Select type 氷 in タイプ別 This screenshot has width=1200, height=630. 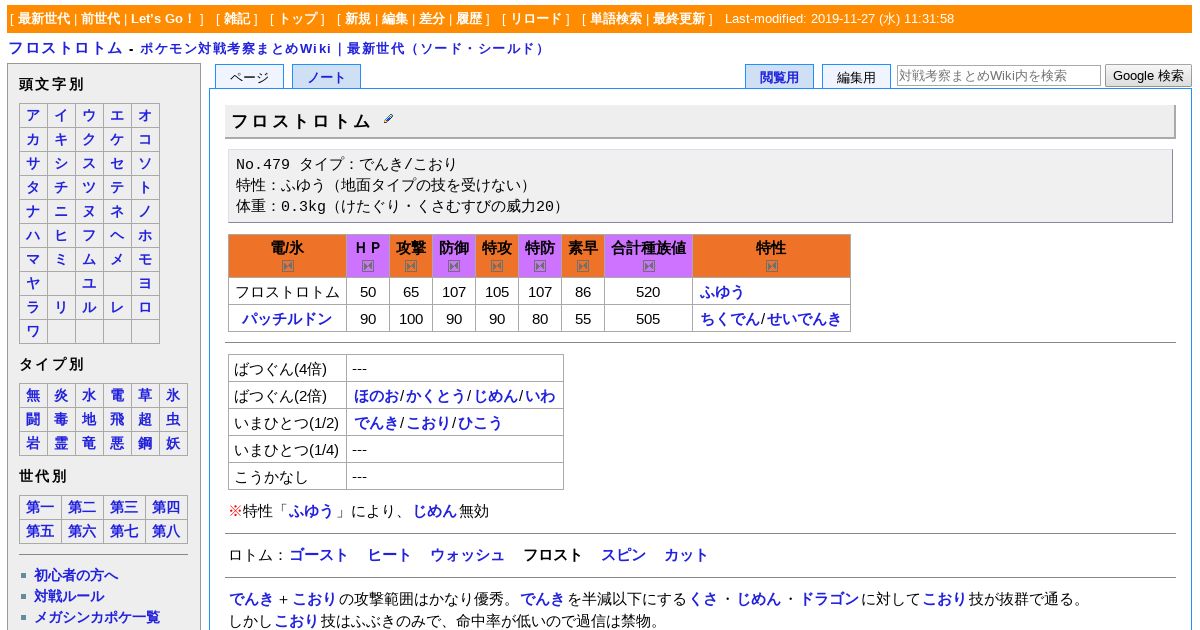[x=173, y=395]
